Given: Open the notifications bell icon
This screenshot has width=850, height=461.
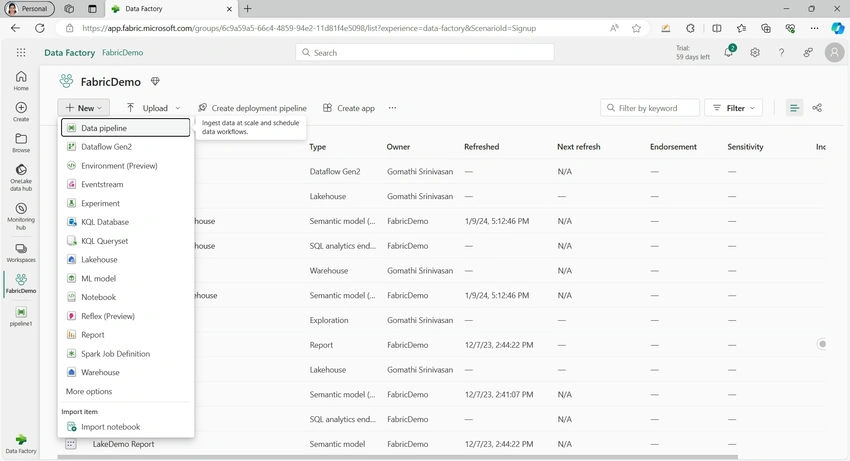Looking at the screenshot, I should click(729, 52).
